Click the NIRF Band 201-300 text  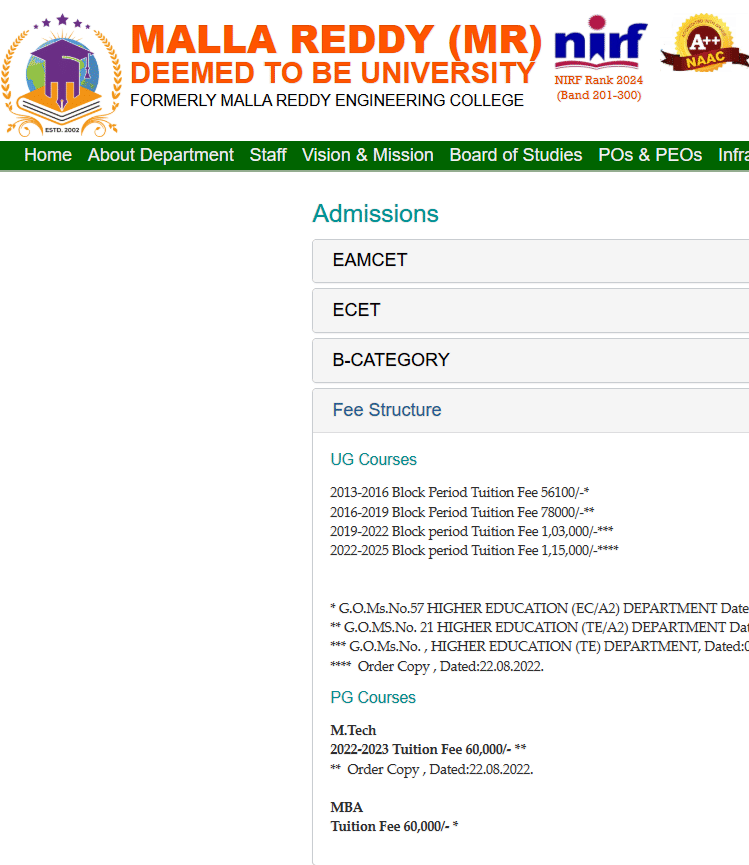pos(599,96)
